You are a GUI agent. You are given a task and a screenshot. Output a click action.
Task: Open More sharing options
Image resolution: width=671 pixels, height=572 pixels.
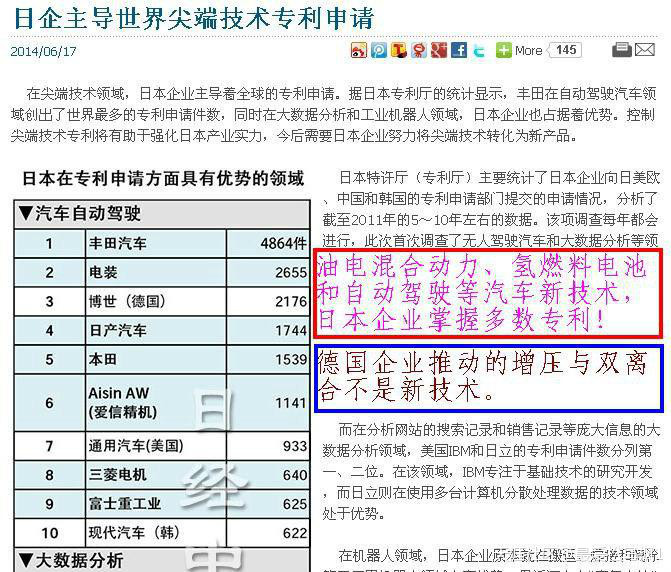(528, 50)
